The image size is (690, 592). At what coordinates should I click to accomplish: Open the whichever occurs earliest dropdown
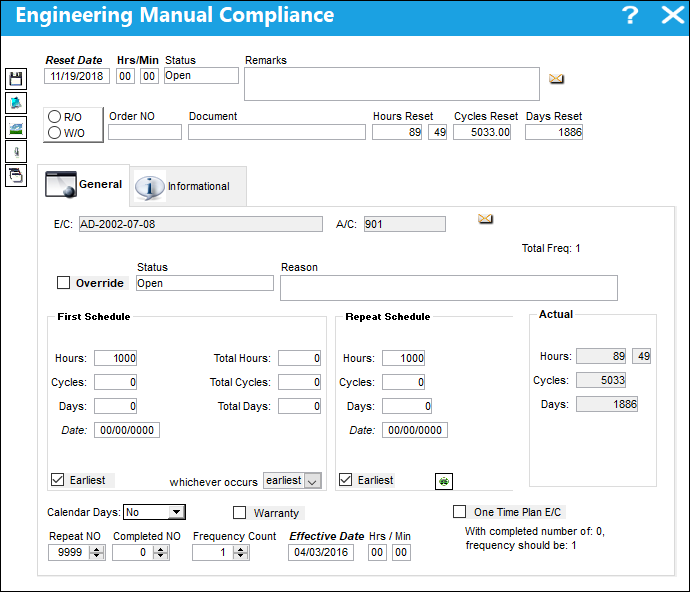coord(312,481)
